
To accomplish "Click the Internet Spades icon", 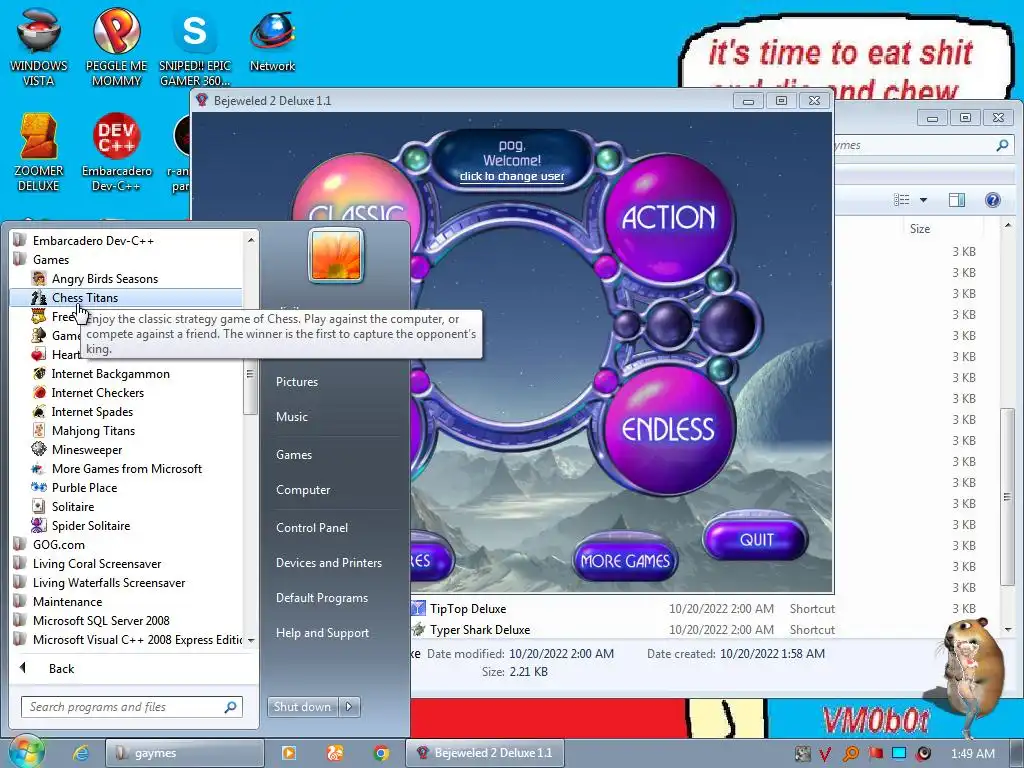I will pos(39,411).
